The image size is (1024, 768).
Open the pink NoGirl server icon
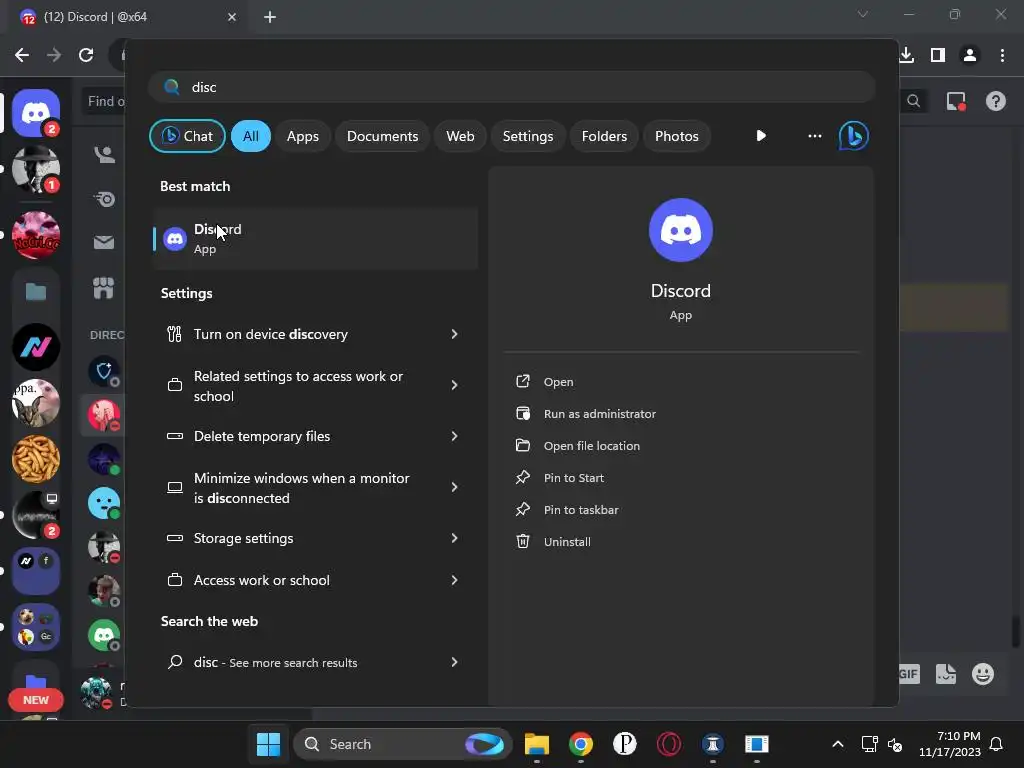point(36,234)
